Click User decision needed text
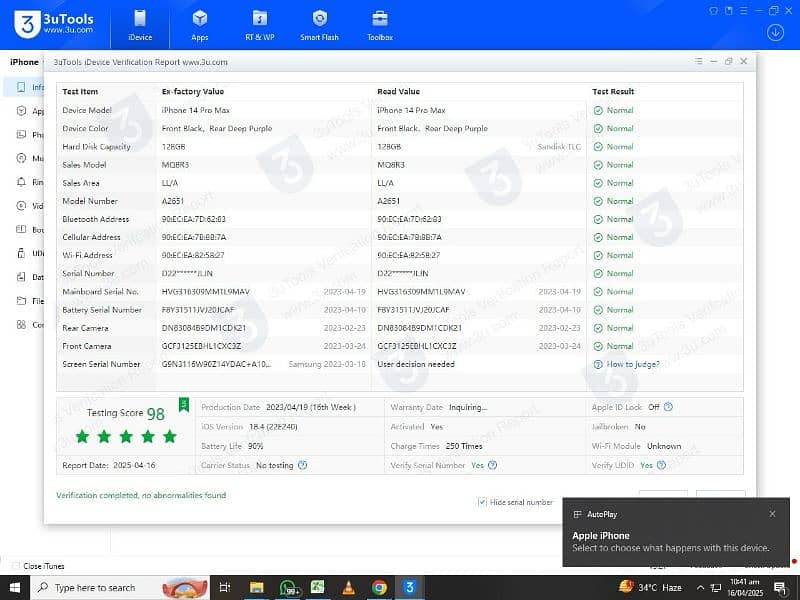The image size is (800, 600). (416, 364)
